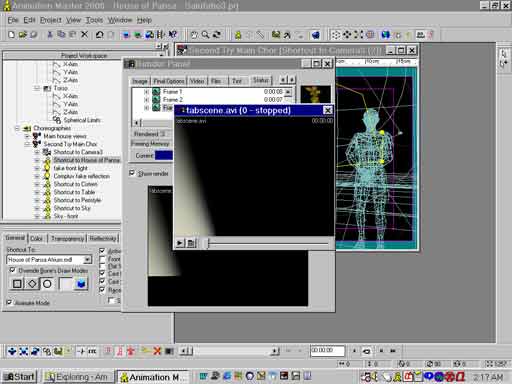This screenshot has width=512, height=384.
Task: Open the Window menu
Action: 120,20
